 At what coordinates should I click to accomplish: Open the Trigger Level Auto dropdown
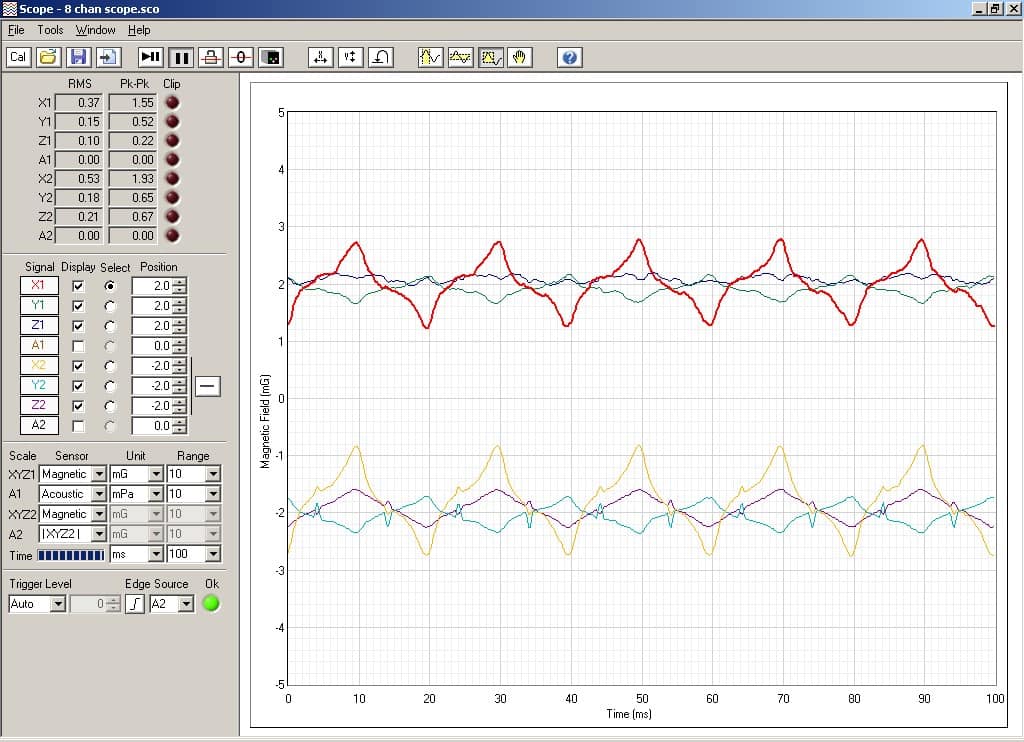tap(57, 604)
